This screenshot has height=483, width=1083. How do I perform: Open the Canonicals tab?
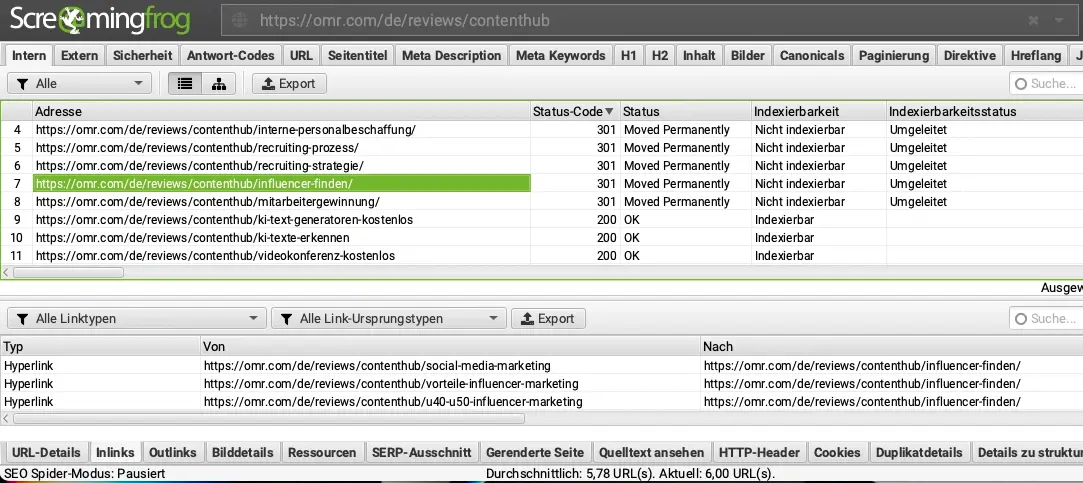[812, 55]
